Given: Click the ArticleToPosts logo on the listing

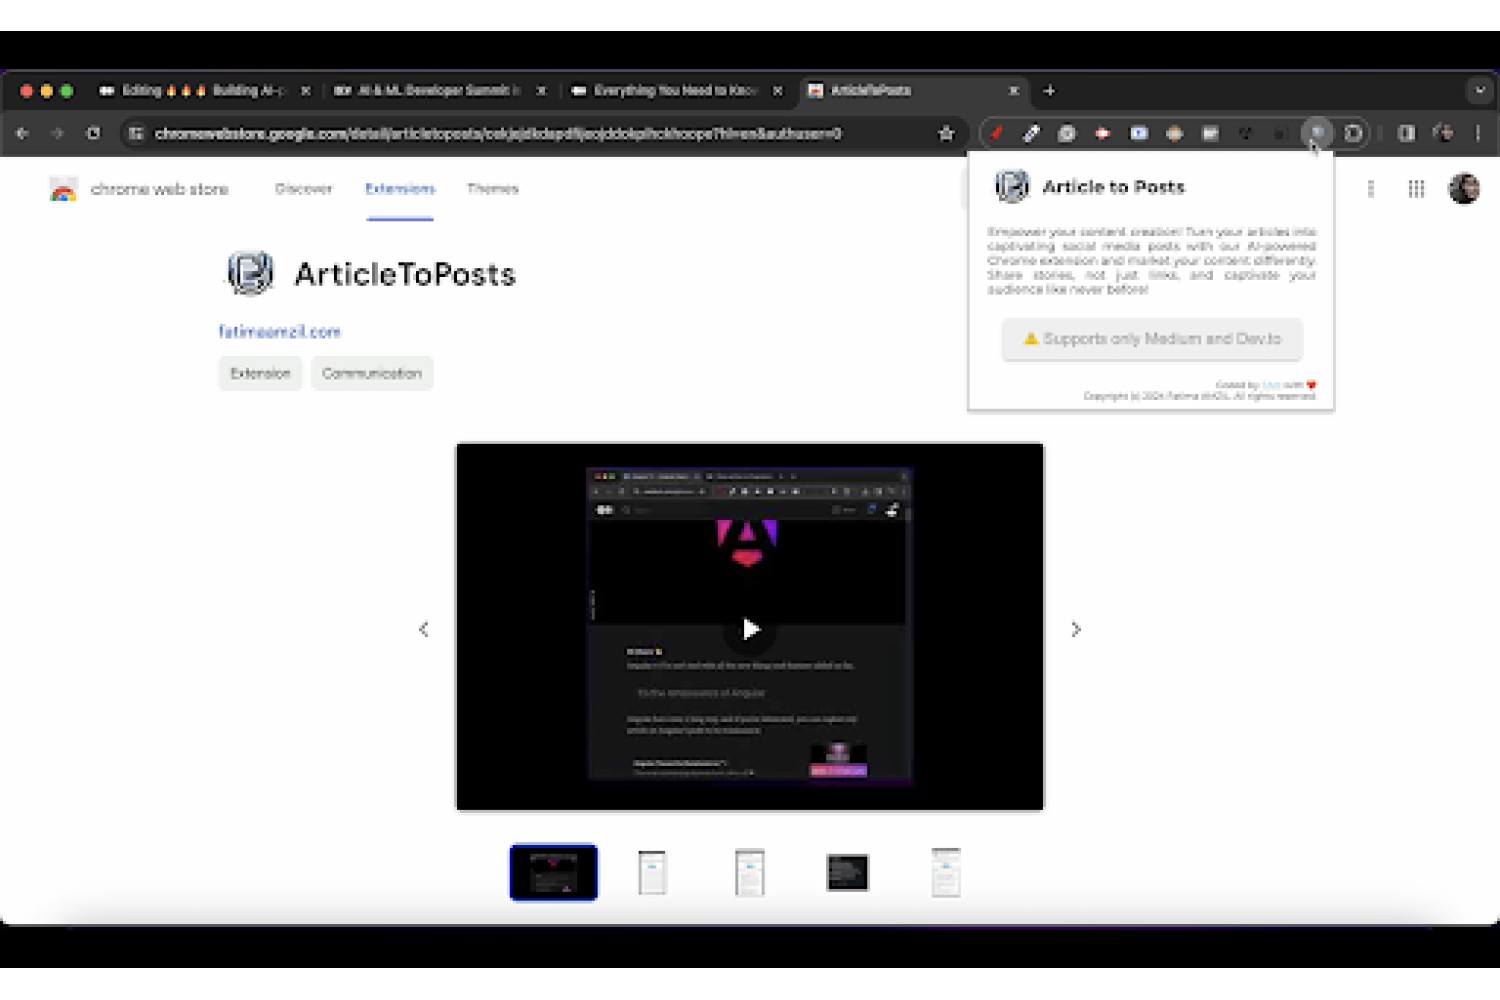Looking at the screenshot, I should tap(250, 273).
